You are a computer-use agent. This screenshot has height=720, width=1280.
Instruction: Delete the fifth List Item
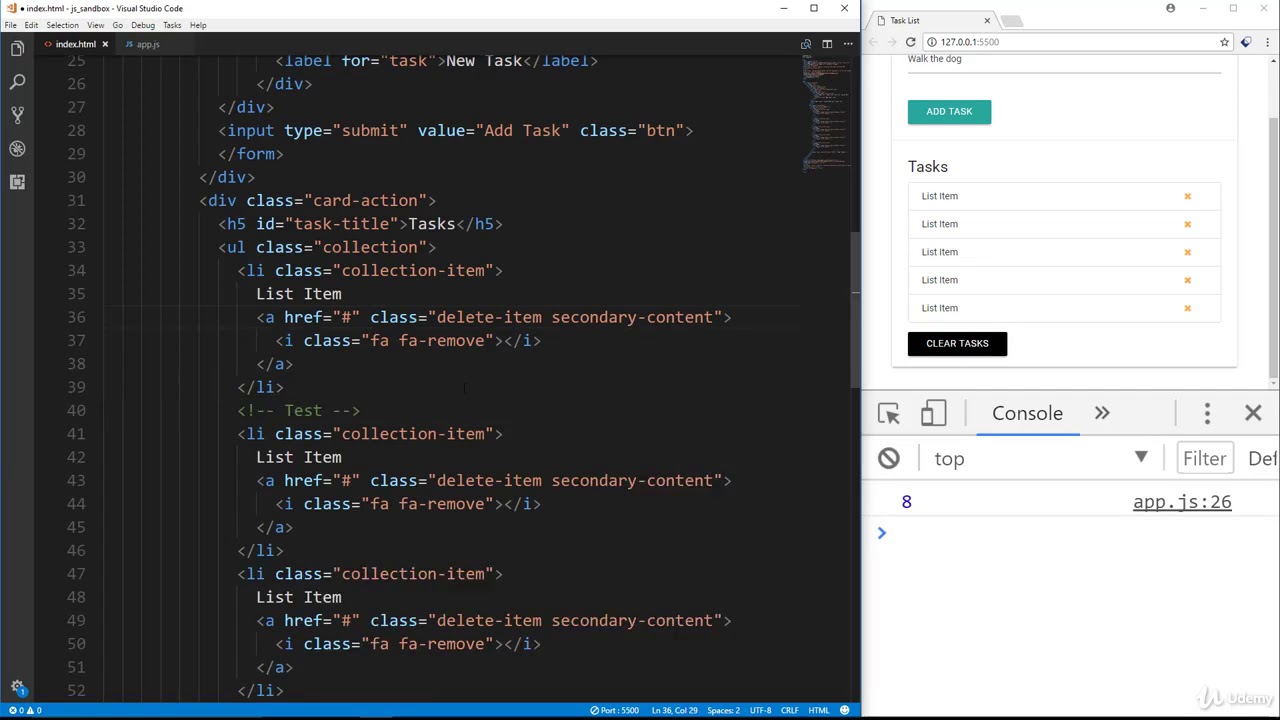click(x=1187, y=308)
